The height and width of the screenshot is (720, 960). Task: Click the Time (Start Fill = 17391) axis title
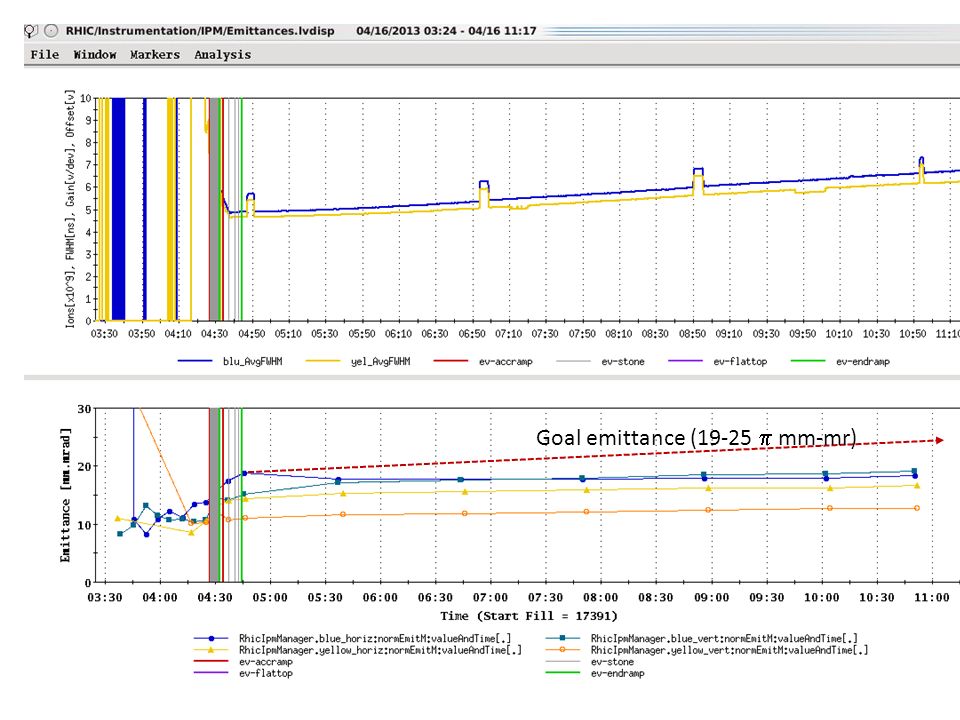(528, 615)
